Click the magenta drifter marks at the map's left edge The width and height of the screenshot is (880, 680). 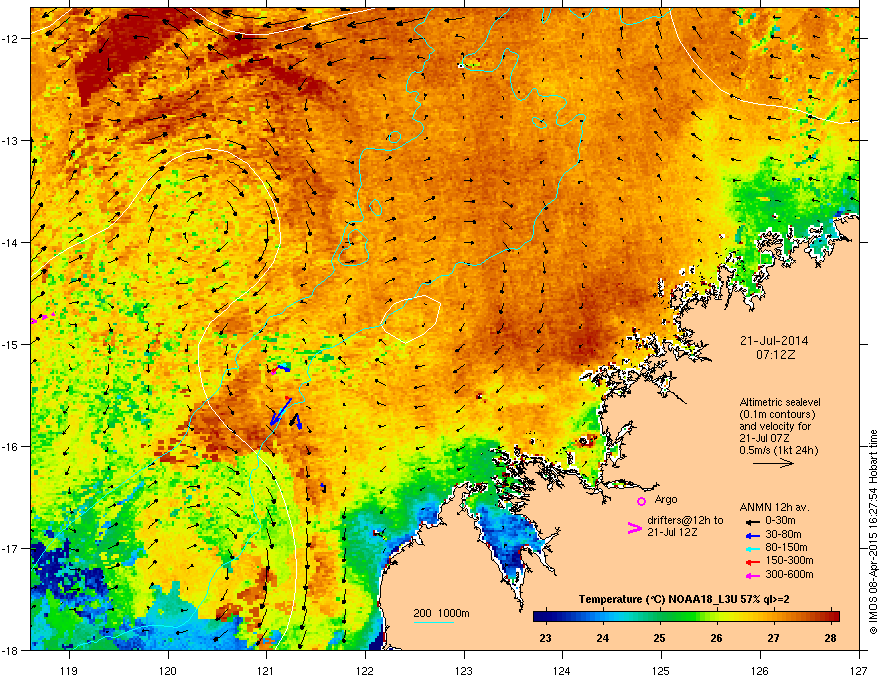point(42,318)
